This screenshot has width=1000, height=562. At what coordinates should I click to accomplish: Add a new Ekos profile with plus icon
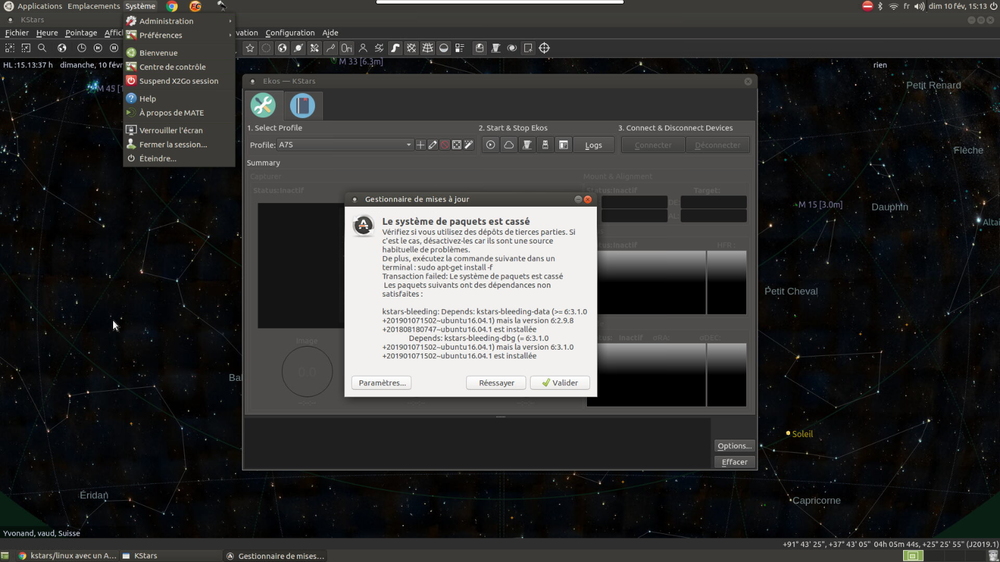[x=420, y=145]
